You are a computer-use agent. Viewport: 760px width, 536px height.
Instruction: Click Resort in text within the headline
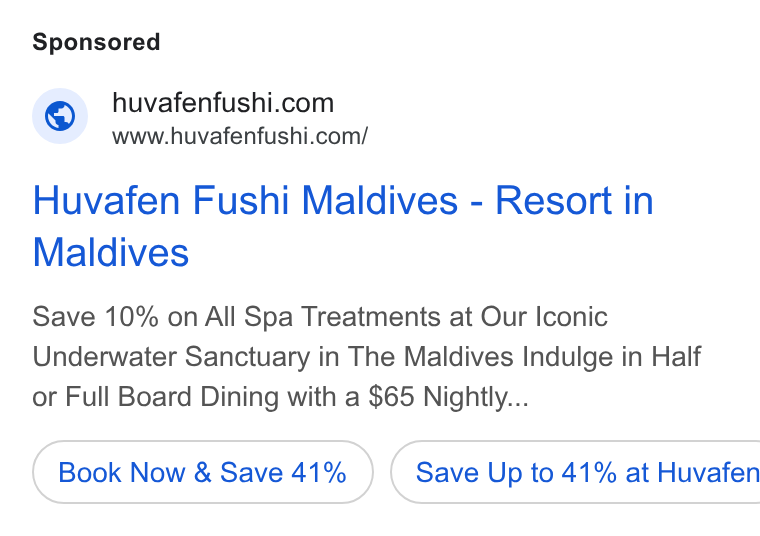tap(574, 200)
